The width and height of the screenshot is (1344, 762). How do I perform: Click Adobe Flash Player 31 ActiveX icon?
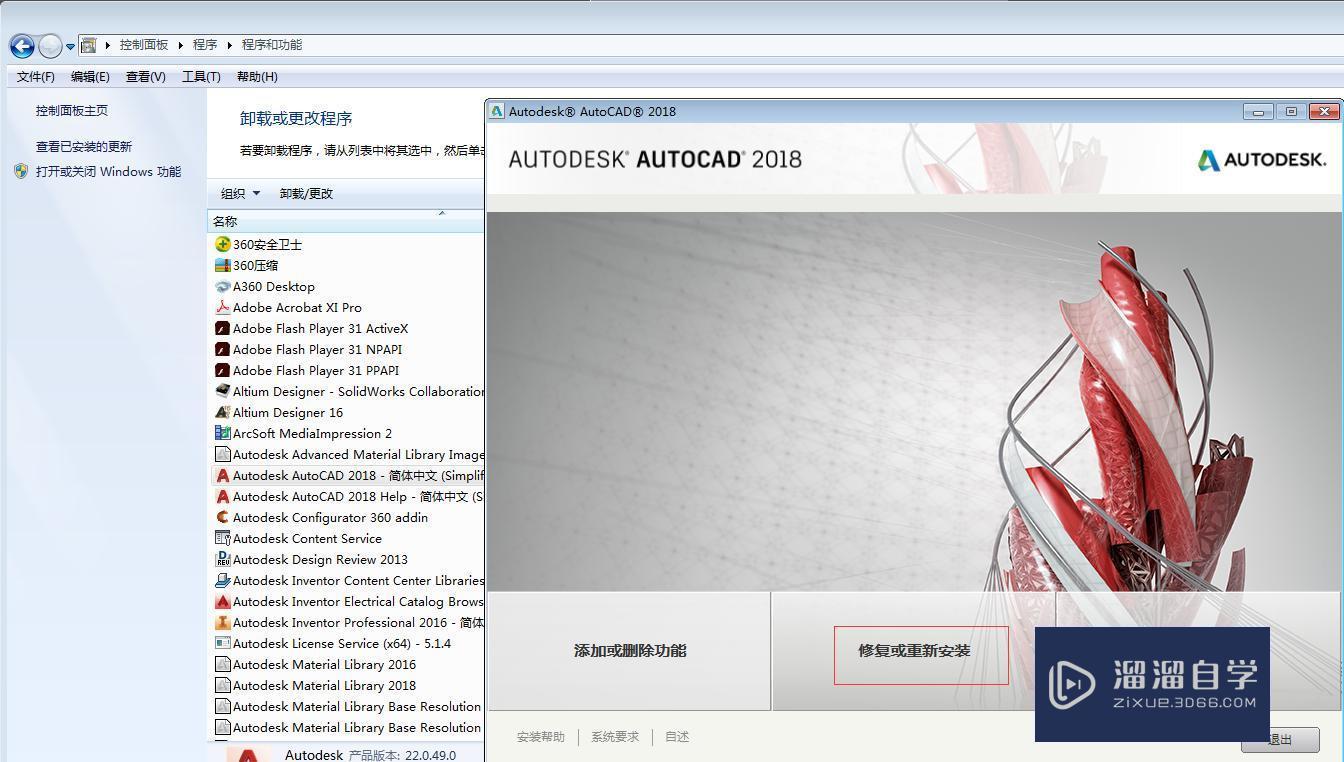[x=222, y=328]
